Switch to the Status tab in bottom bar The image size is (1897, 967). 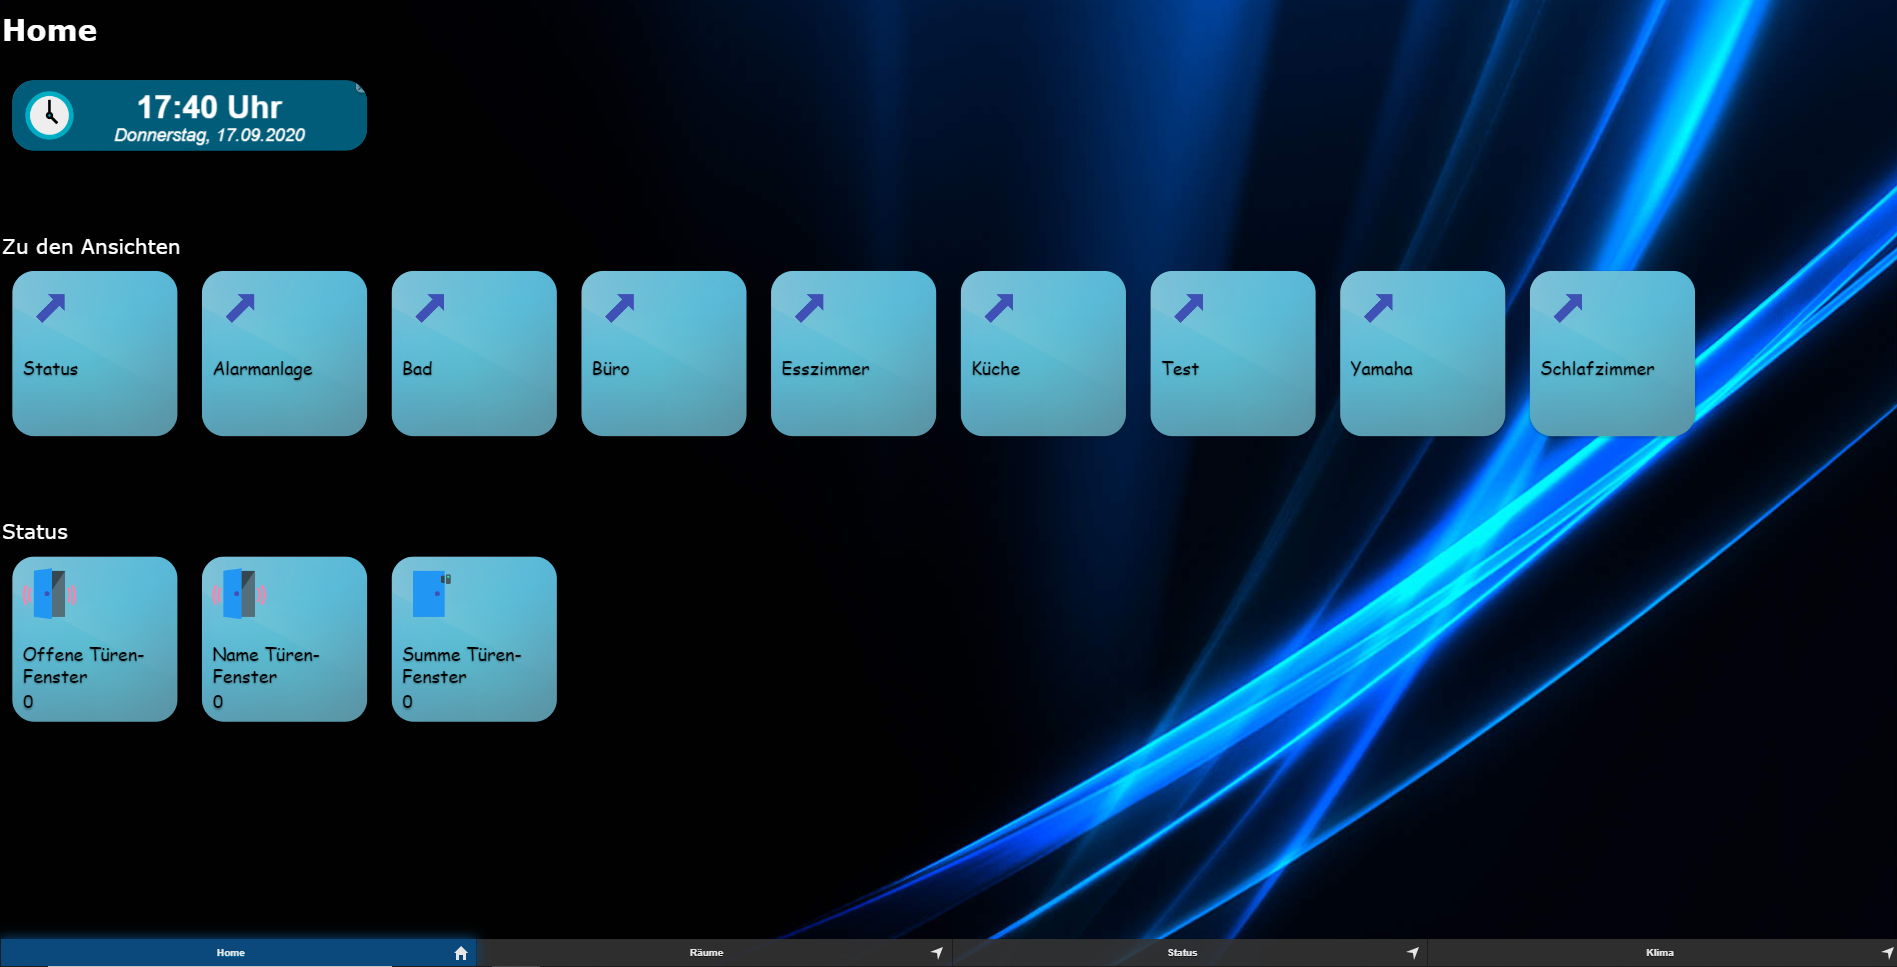[1190, 953]
